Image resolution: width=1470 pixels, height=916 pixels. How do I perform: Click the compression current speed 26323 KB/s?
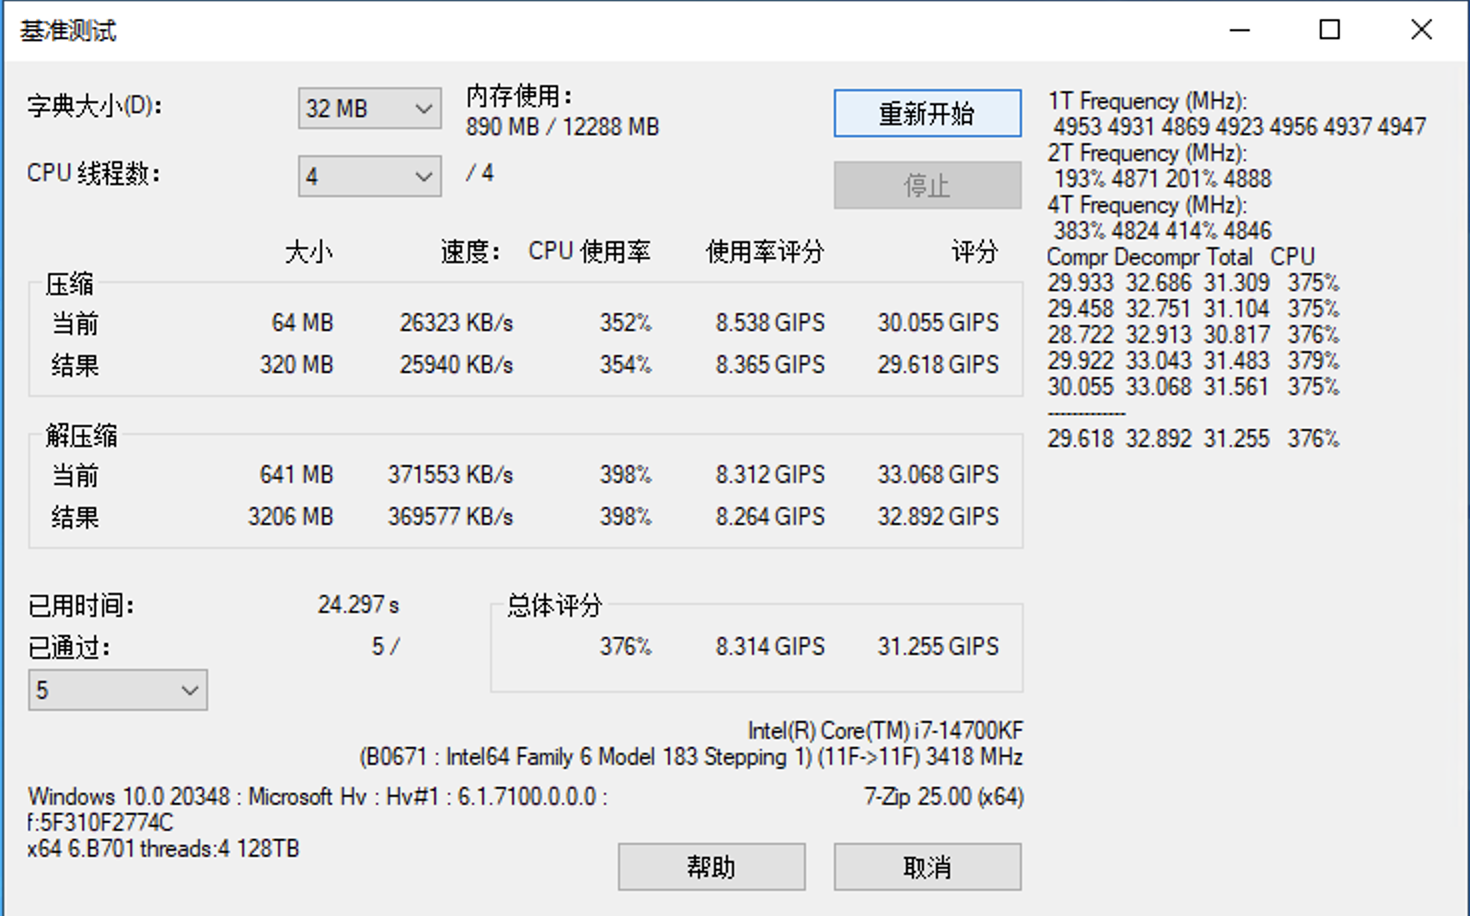[456, 323]
